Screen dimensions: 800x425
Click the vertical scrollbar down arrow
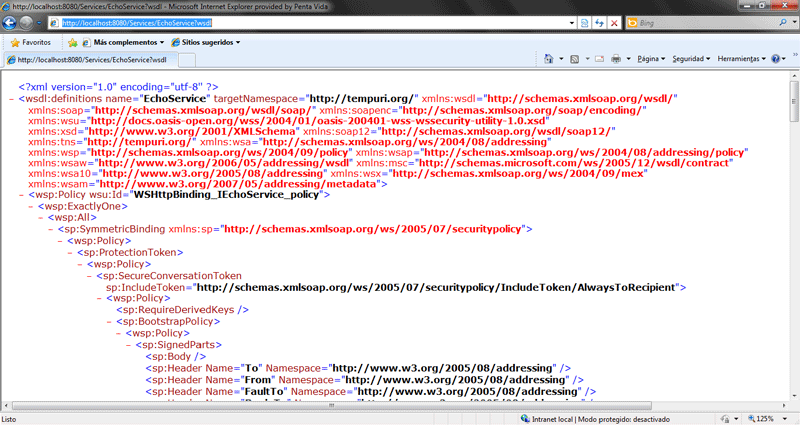pos(794,396)
